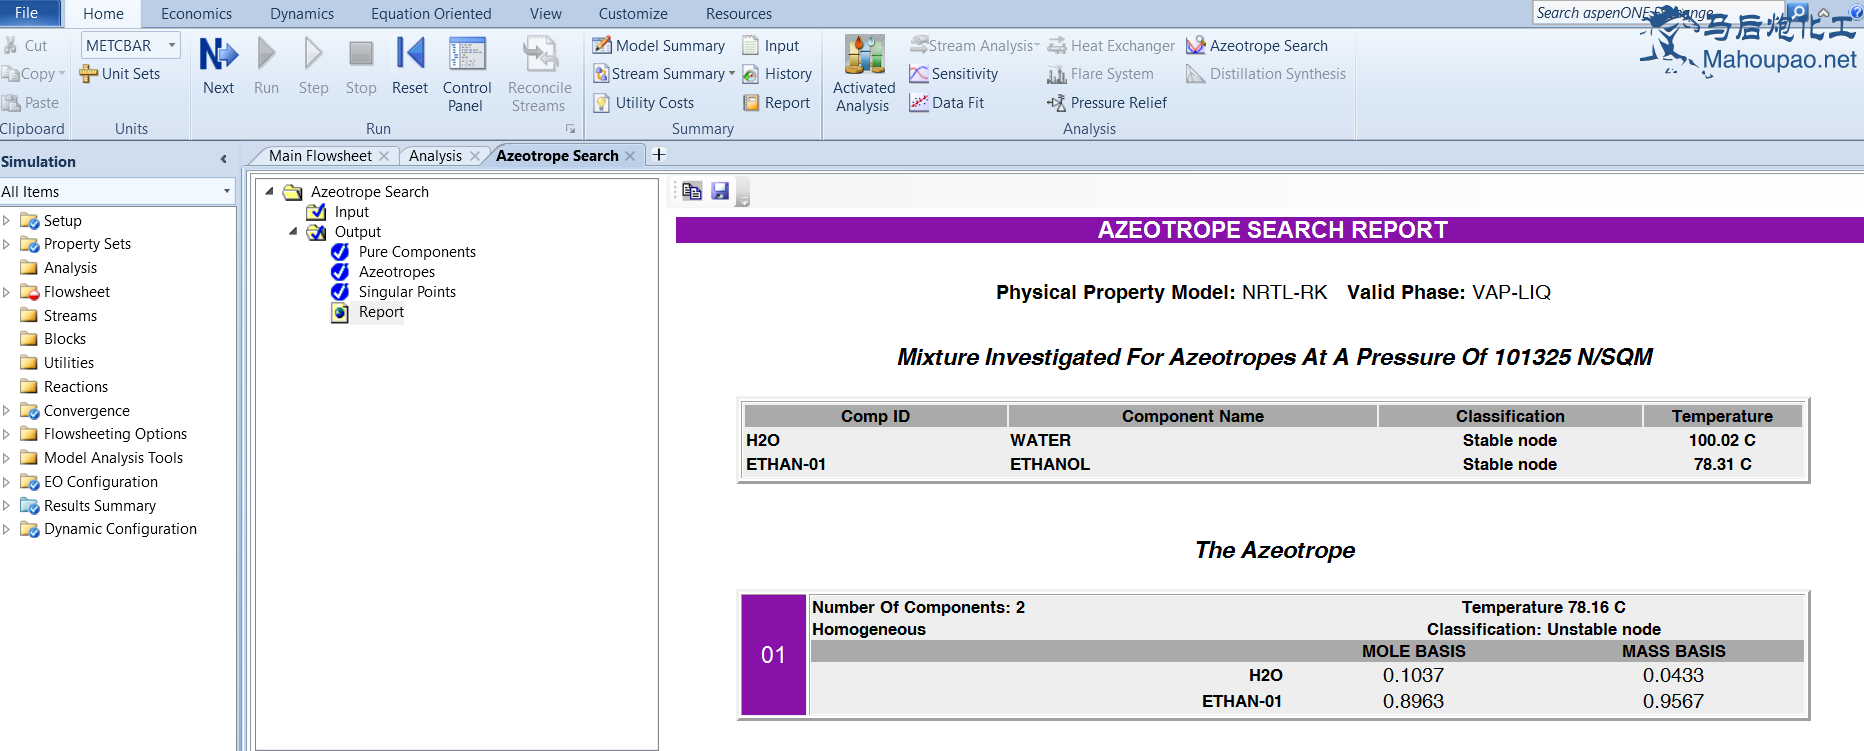This screenshot has width=1864, height=751.
Task: Click the save report icon
Action: (720, 191)
